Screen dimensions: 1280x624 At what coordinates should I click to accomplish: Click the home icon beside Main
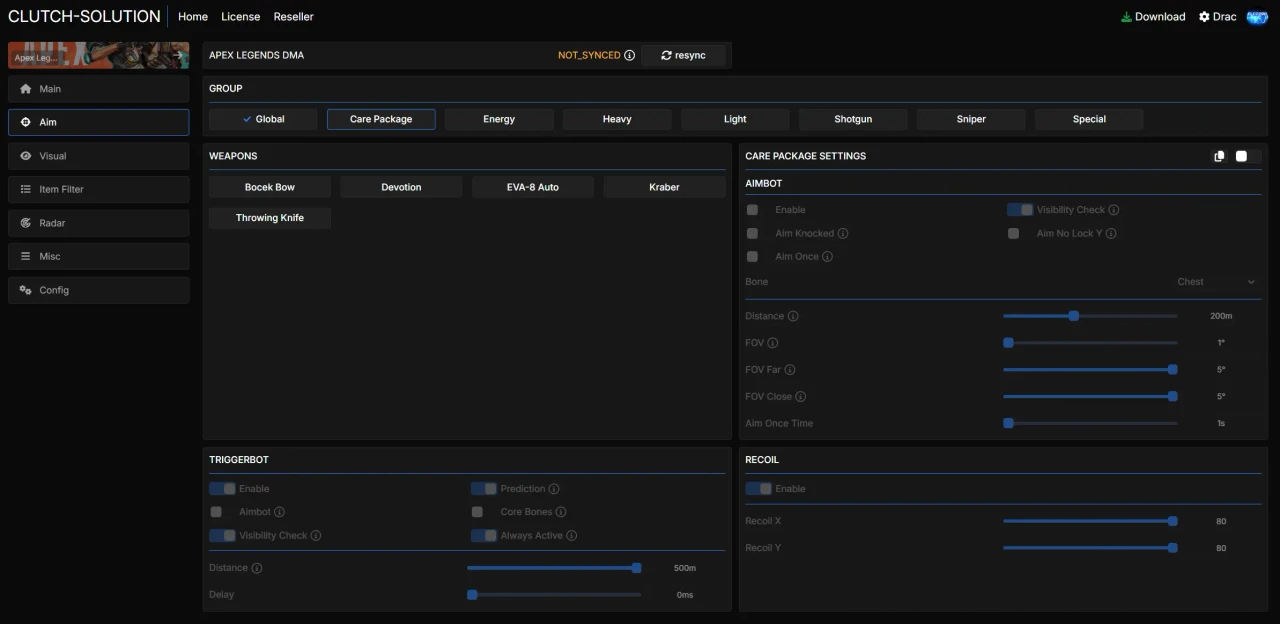pos(25,89)
